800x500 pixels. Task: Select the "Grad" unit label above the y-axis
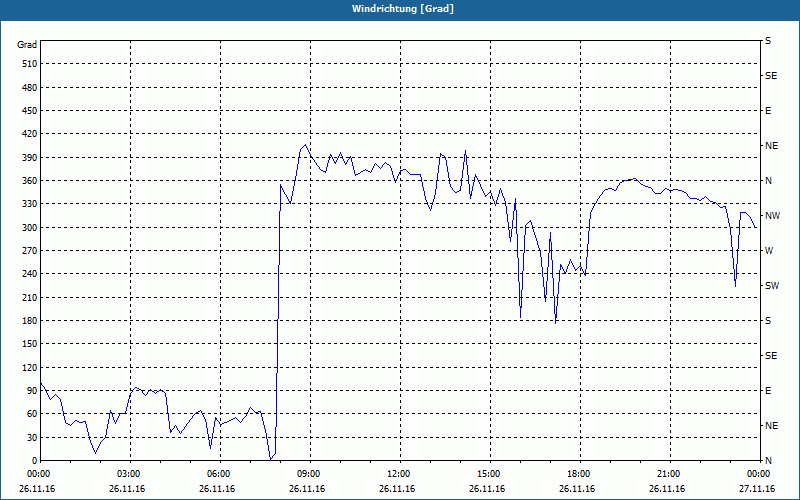(27, 45)
